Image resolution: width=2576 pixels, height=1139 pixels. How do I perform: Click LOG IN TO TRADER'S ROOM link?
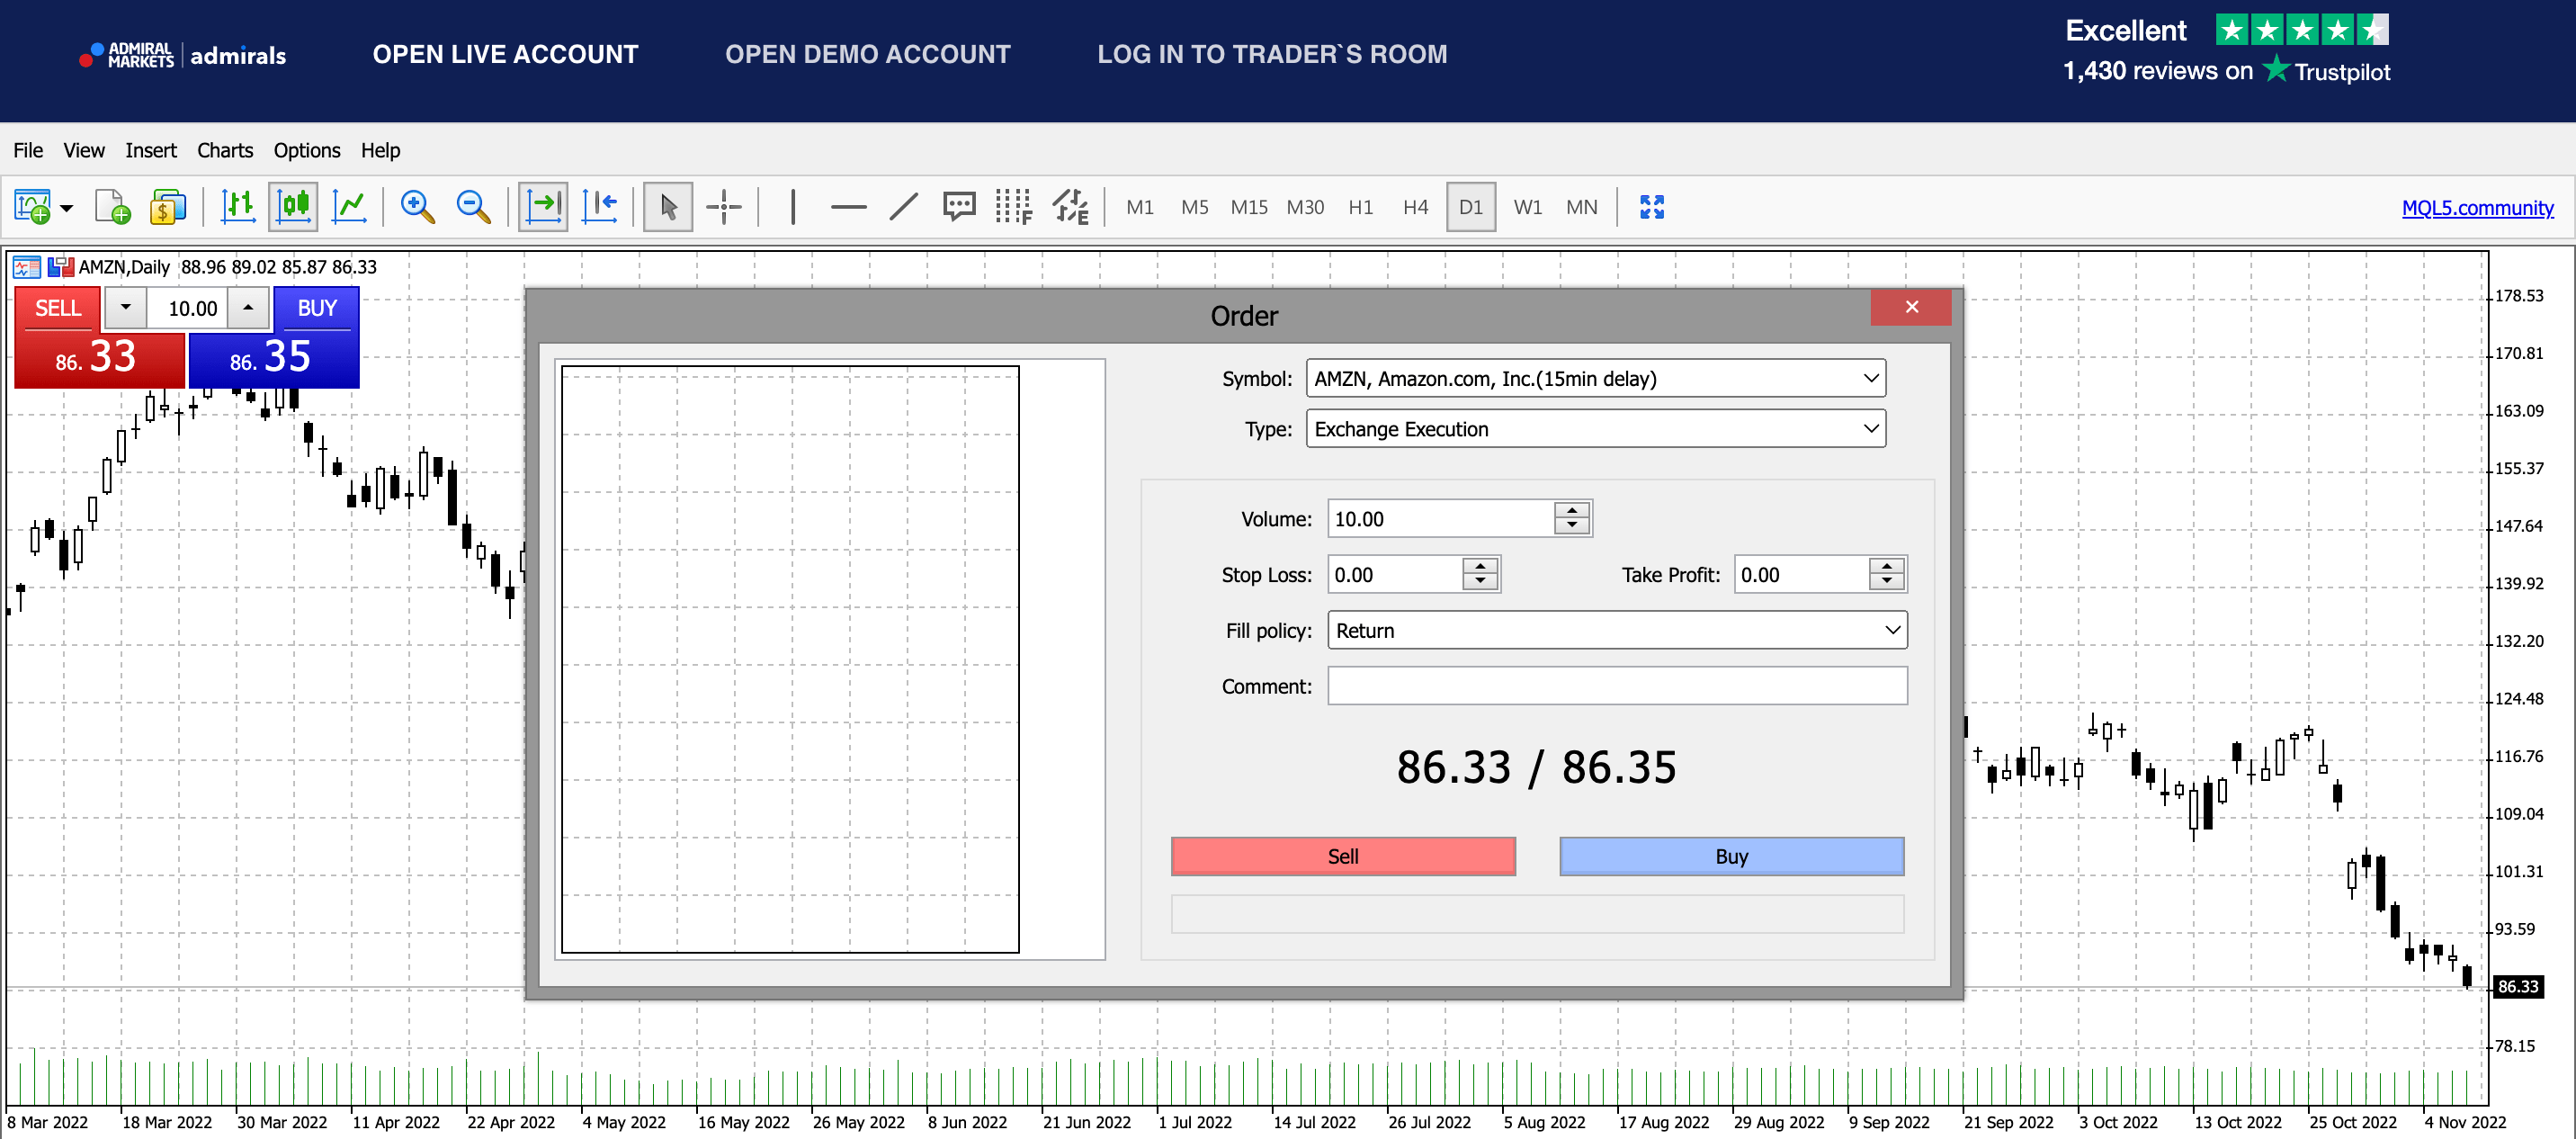[x=1272, y=54]
